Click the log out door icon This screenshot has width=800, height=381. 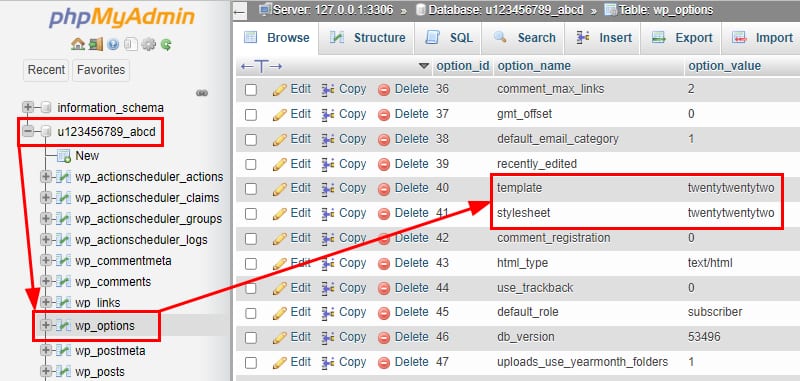95,44
